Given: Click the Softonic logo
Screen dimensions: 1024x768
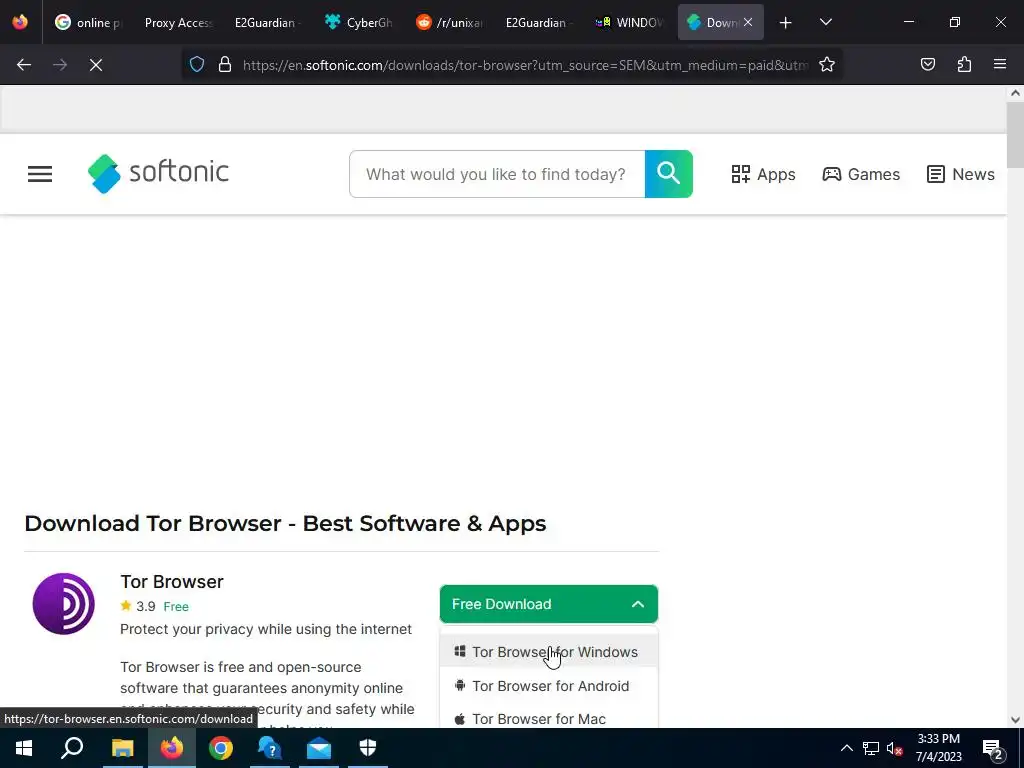Looking at the screenshot, I should tap(159, 174).
